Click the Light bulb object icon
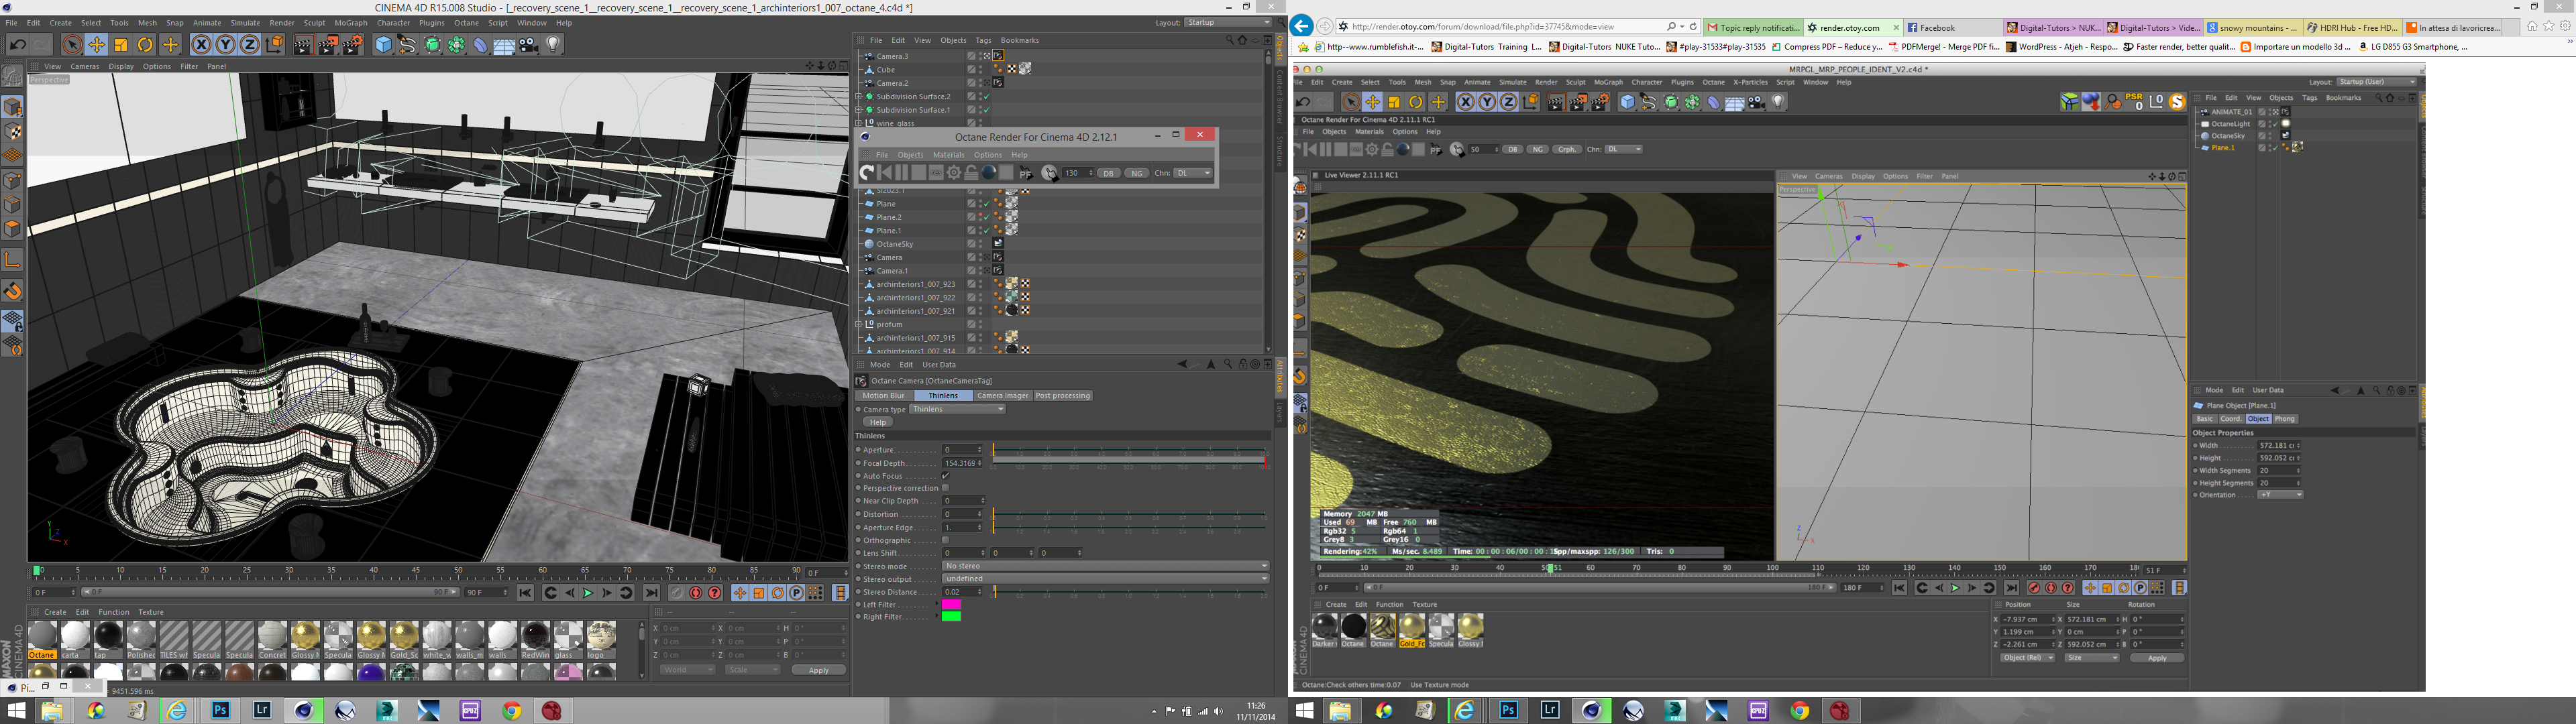The width and height of the screenshot is (2576, 724). pos(553,45)
